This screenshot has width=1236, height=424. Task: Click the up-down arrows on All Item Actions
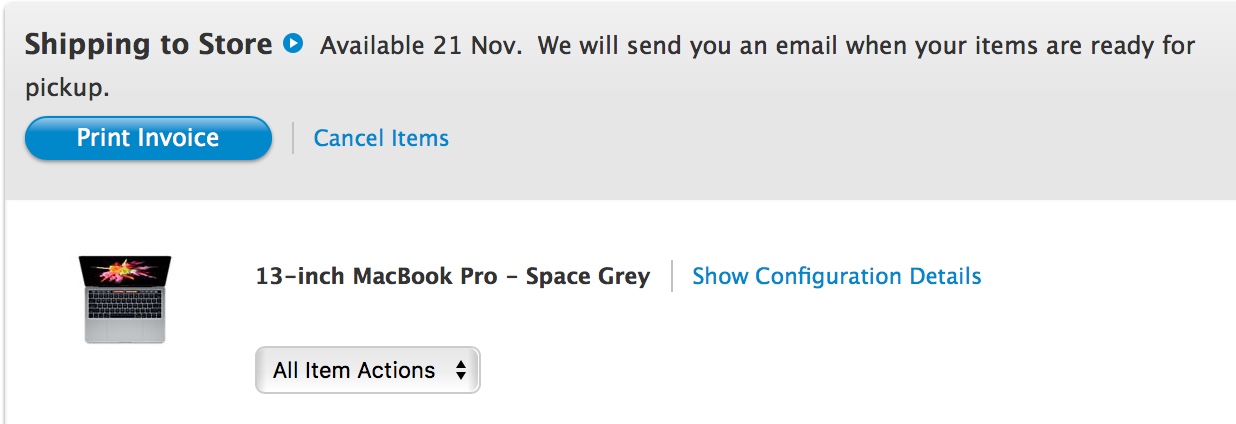460,370
